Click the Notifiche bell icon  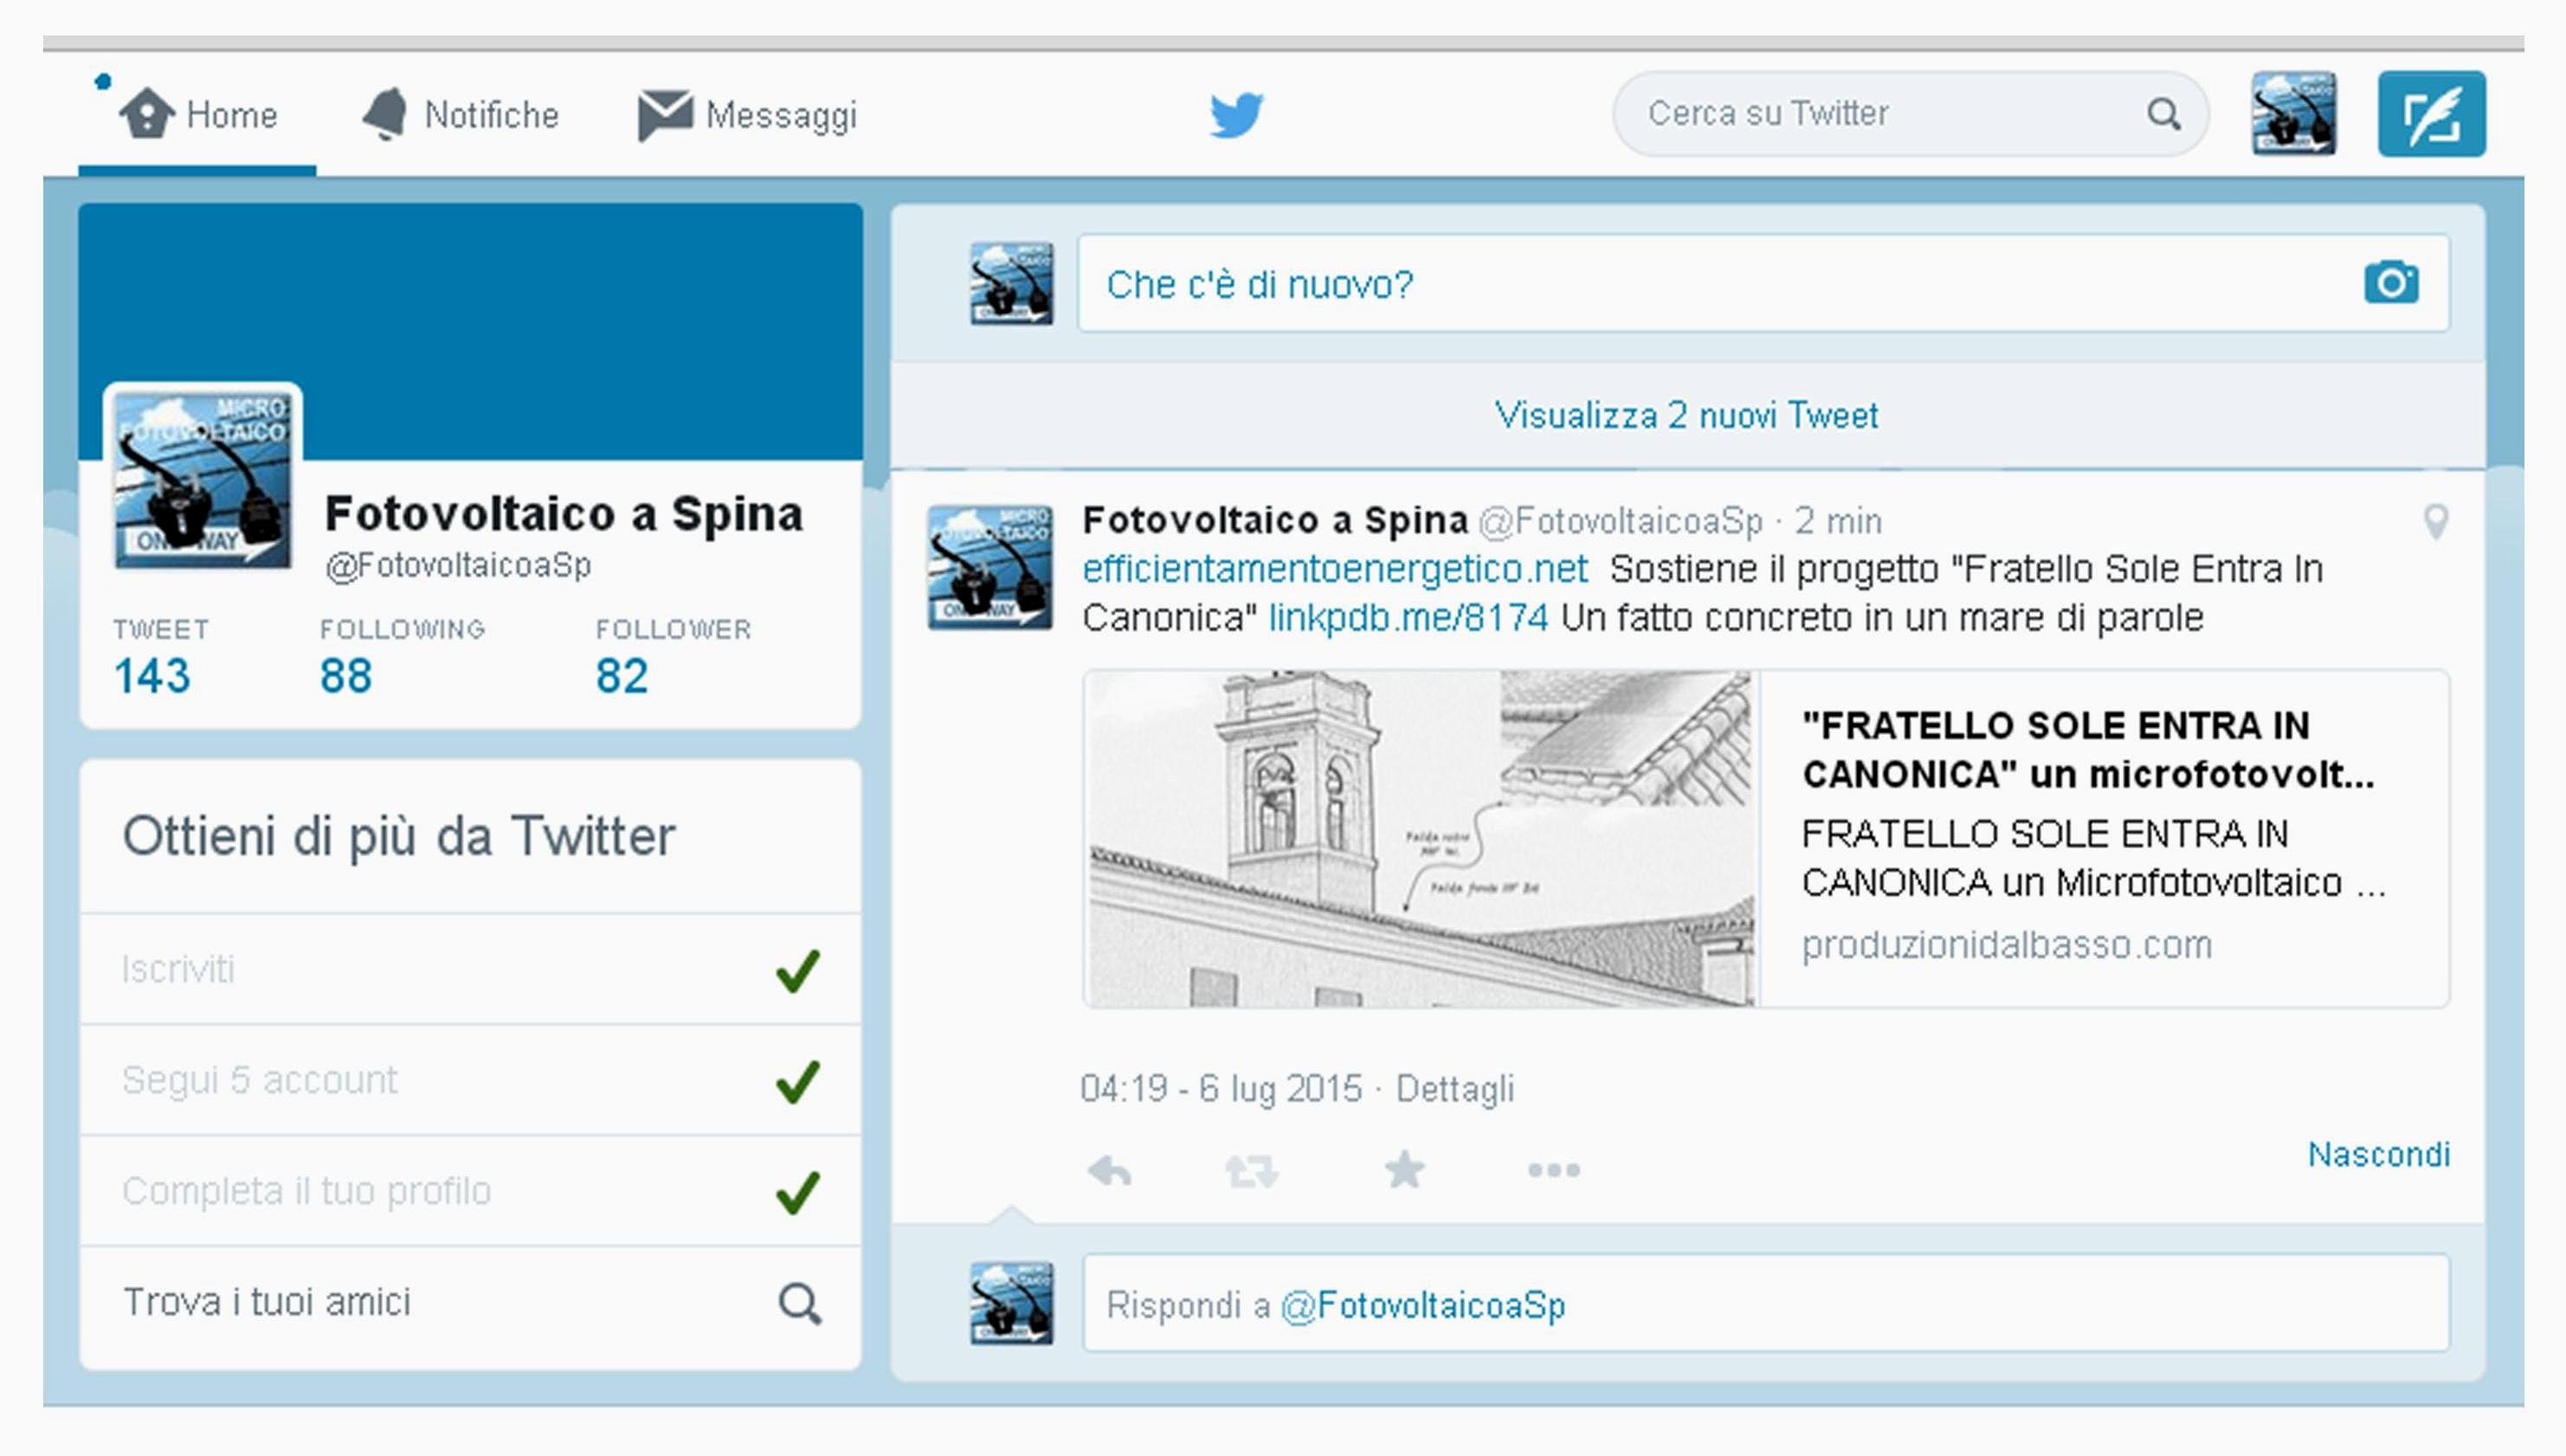coord(385,113)
